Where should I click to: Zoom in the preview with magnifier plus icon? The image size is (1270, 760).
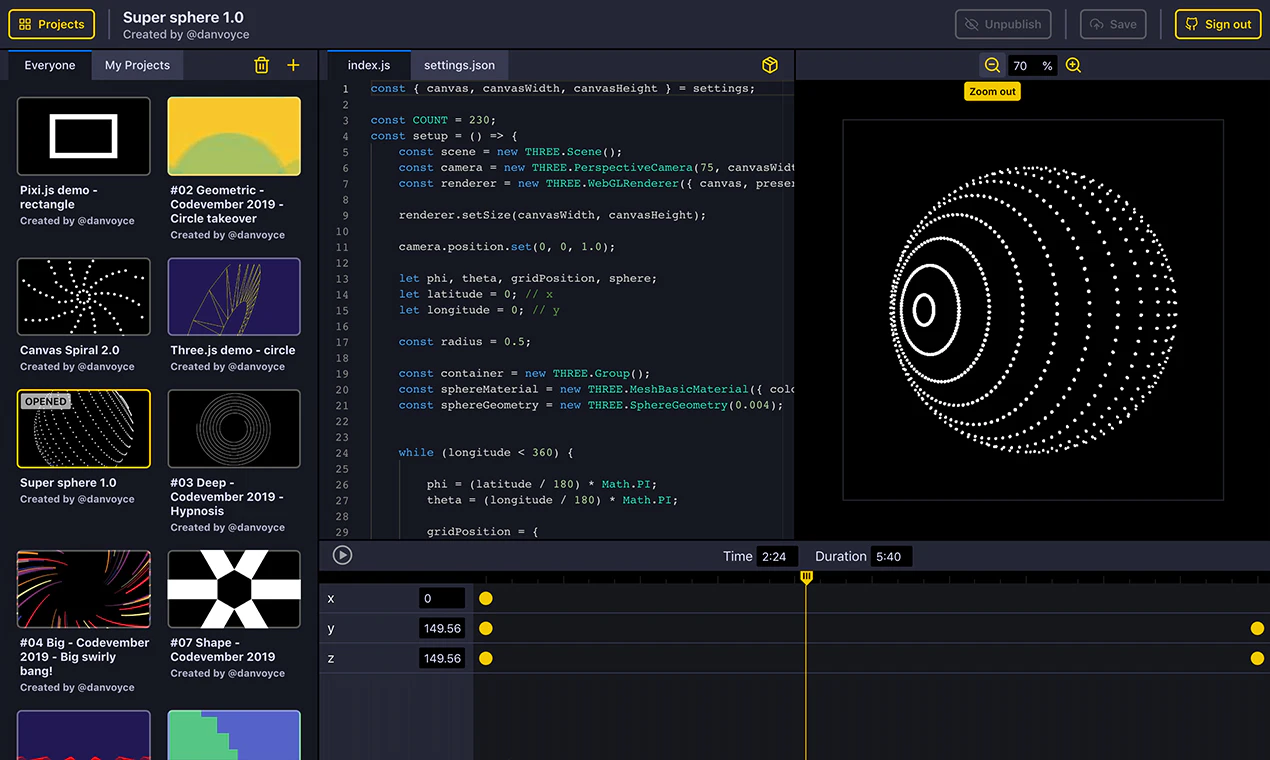1073,64
